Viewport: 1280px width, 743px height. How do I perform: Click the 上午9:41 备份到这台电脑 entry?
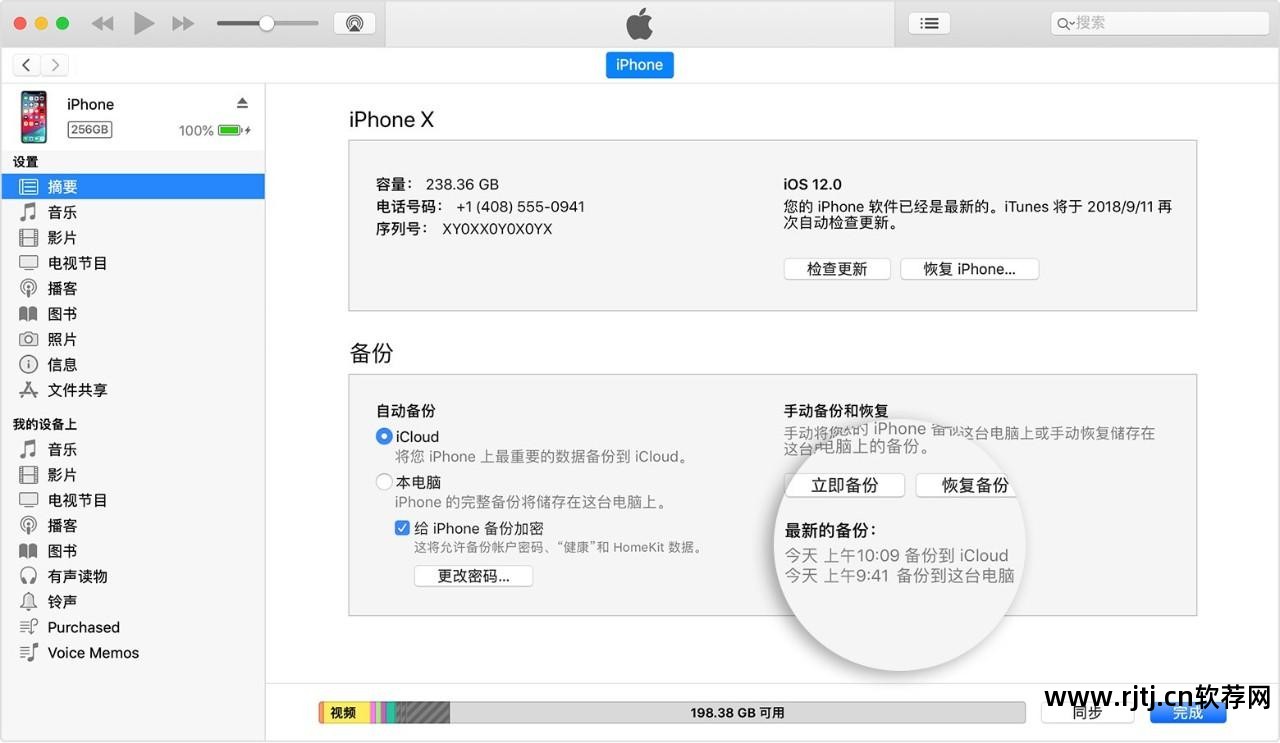(899, 576)
